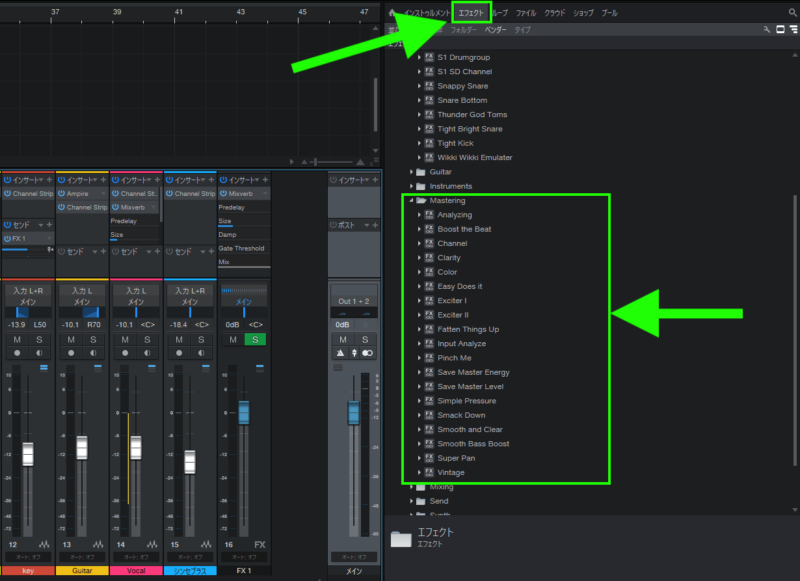Click the Exciter I FX chain icon
The width and height of the screenshot is (800, 581).
click(x=428, y=301)
